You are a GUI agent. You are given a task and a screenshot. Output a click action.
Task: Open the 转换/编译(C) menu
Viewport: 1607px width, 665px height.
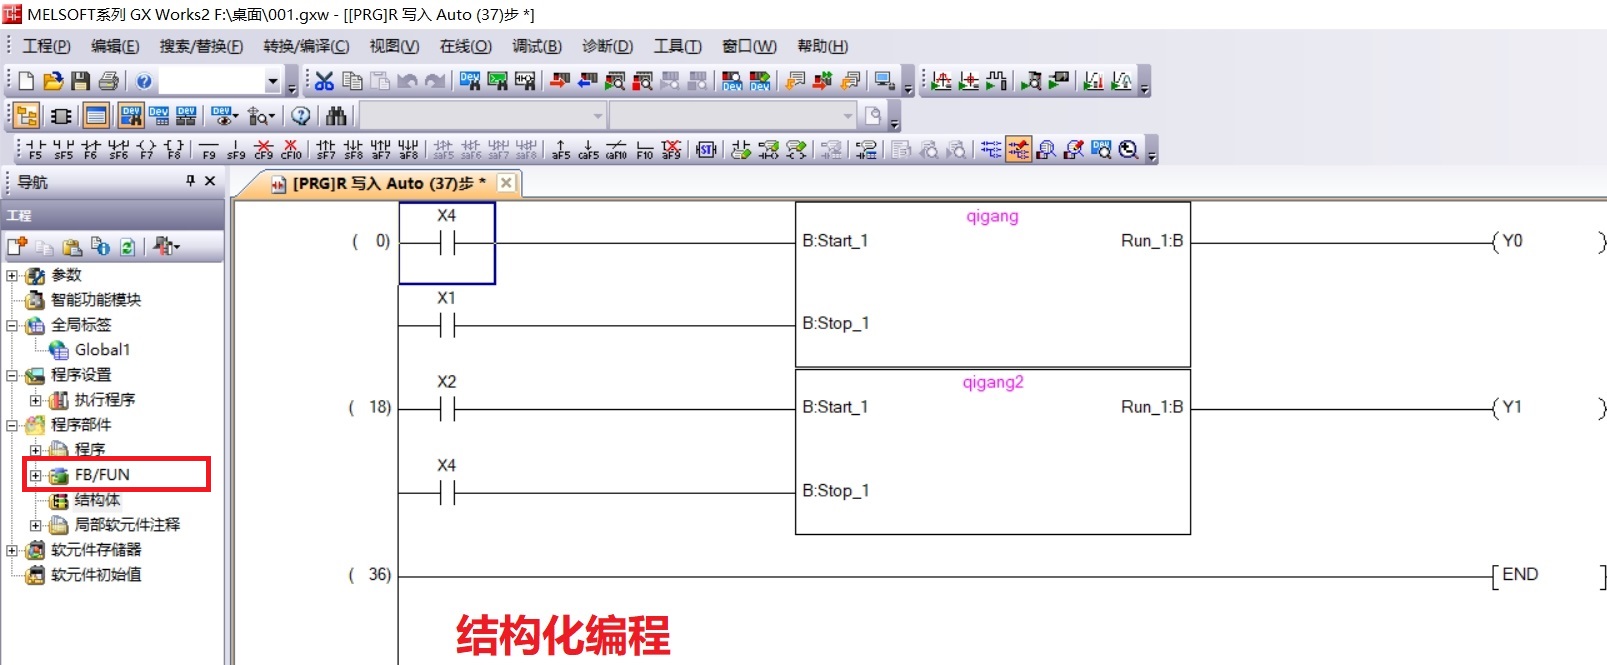pyautogui.click(x=306, y=46)
